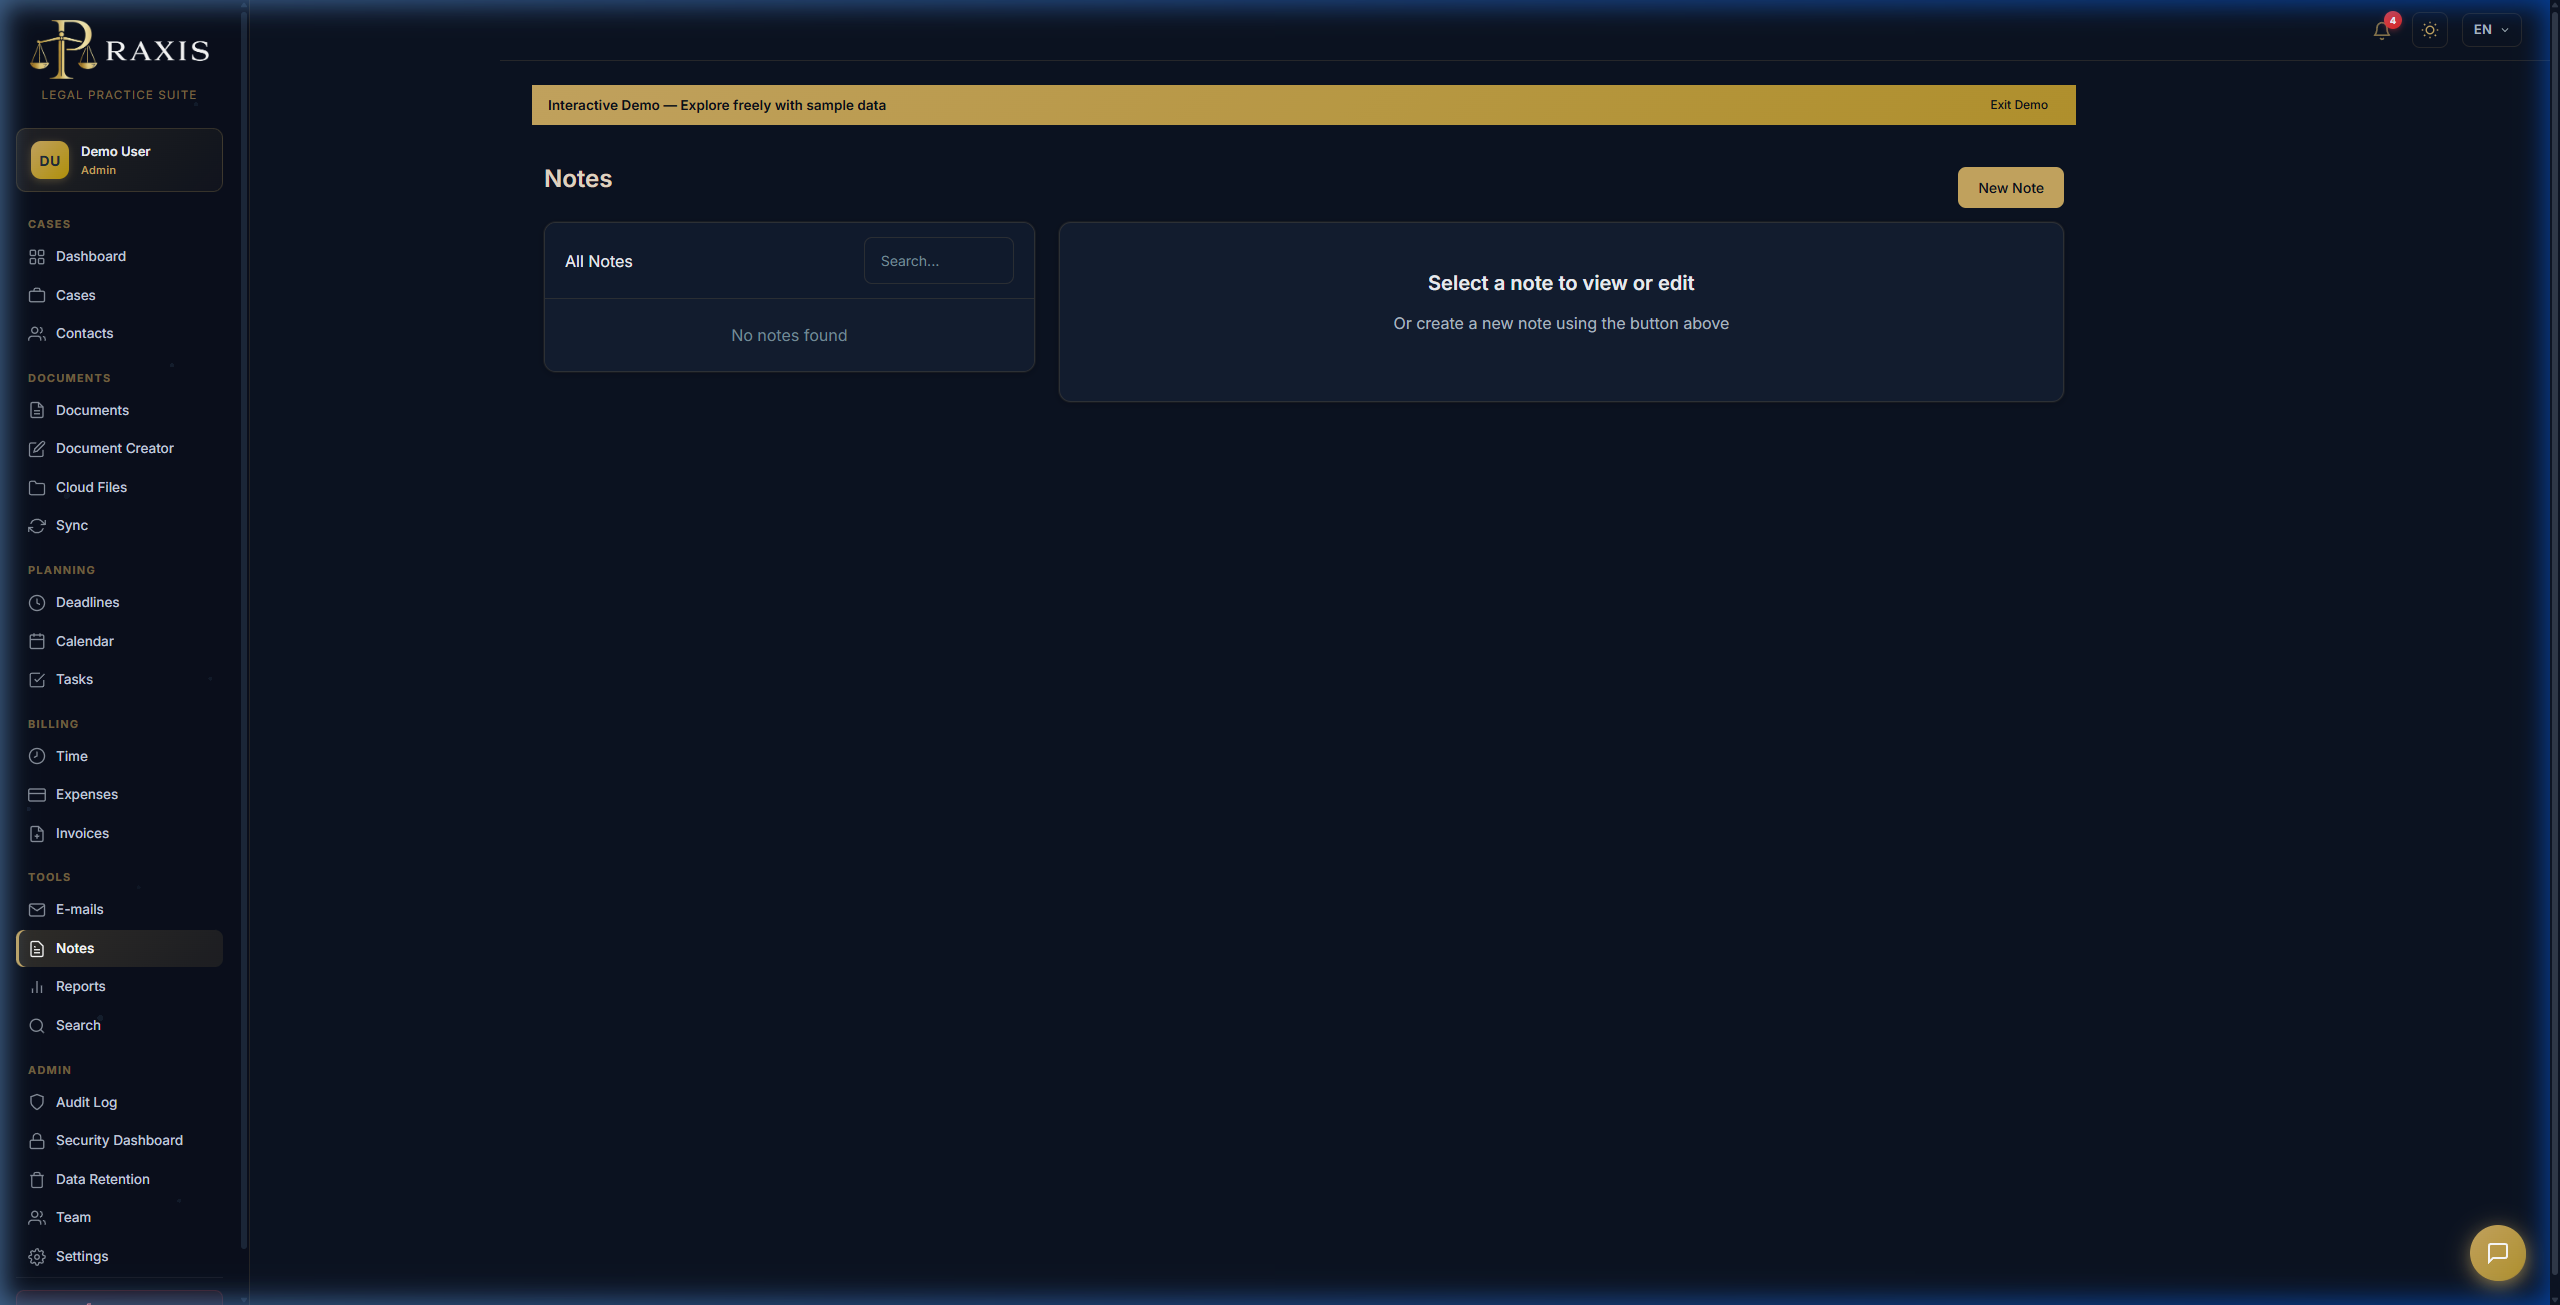Open Invoices under Billing

pos(119,834)
